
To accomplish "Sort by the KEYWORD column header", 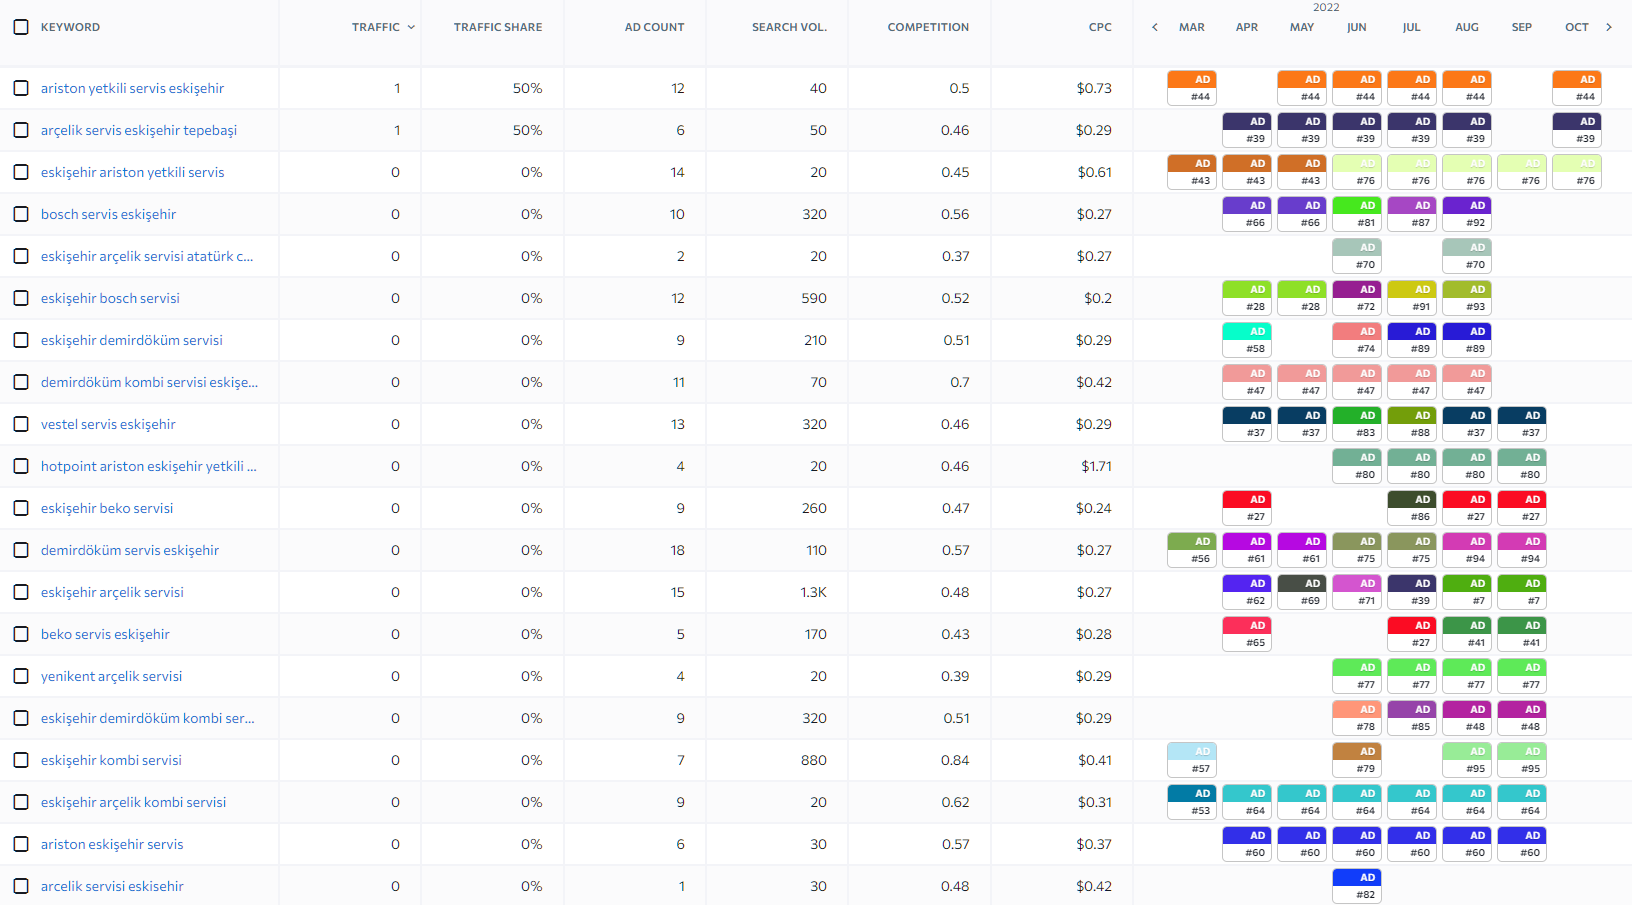I will 70,27.
